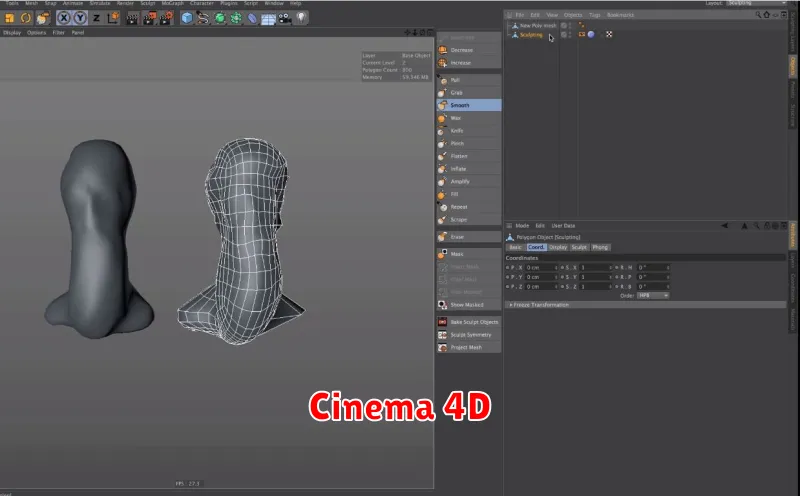The width and height of the screenshot is (800, 496).
Task: Select the Mask sculpt tool
Action: (468, 254)
